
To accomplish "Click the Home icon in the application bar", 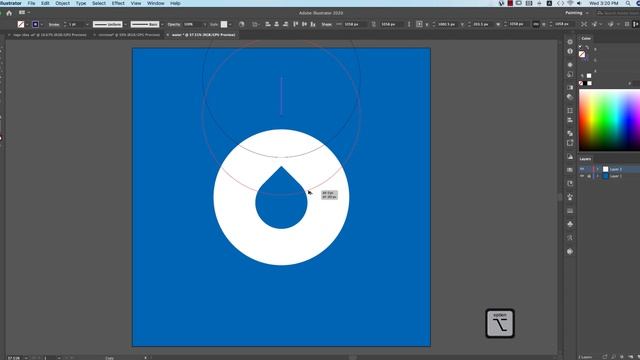I will click(x=9, y=13).
